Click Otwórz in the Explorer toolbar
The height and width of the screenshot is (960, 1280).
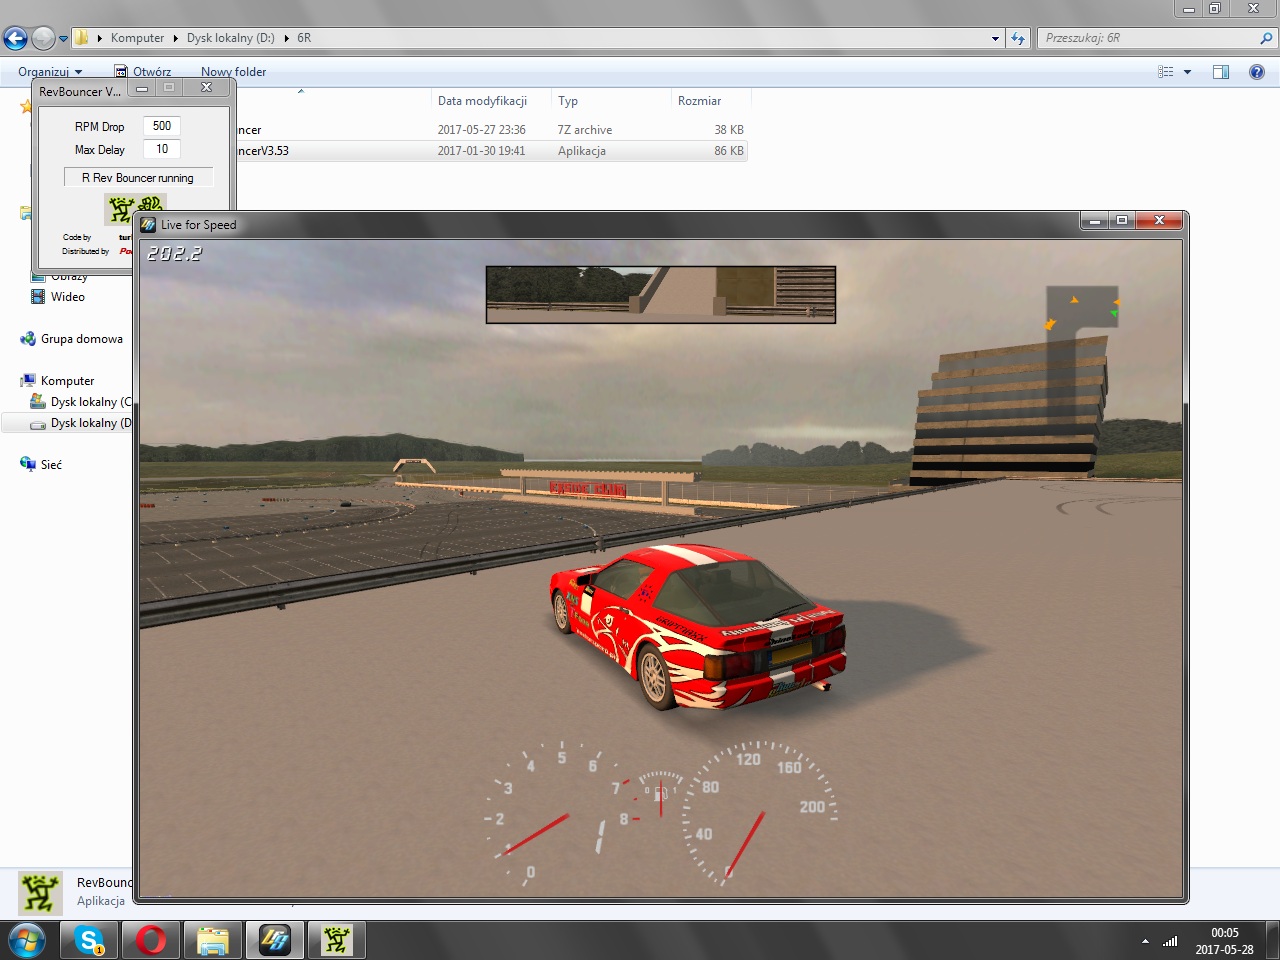[x=142, y=72]
